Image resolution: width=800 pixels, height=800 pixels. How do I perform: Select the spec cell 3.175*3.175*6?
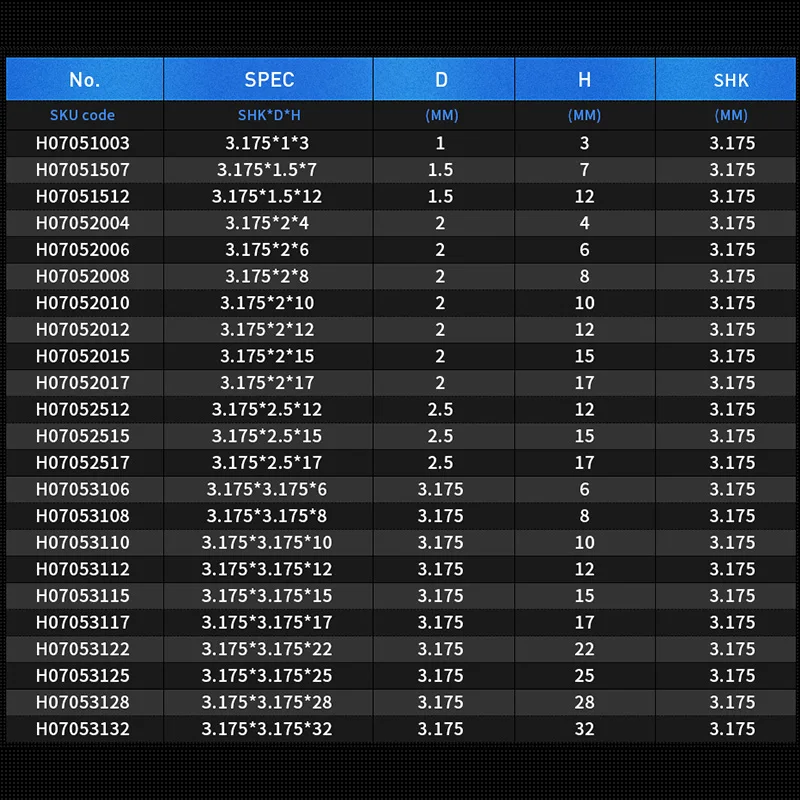(267, 489)
